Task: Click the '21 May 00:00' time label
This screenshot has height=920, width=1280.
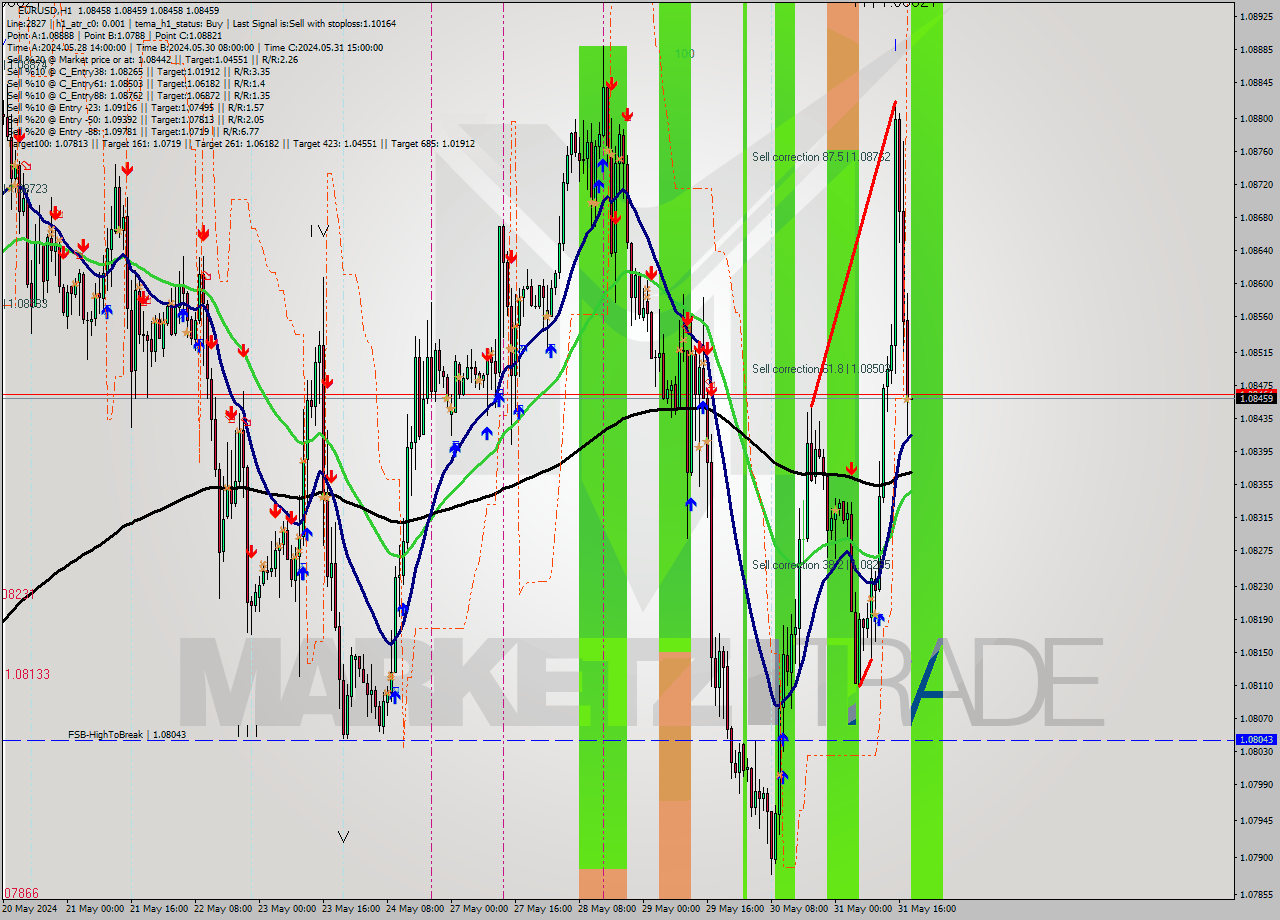Action: (95, 909)
